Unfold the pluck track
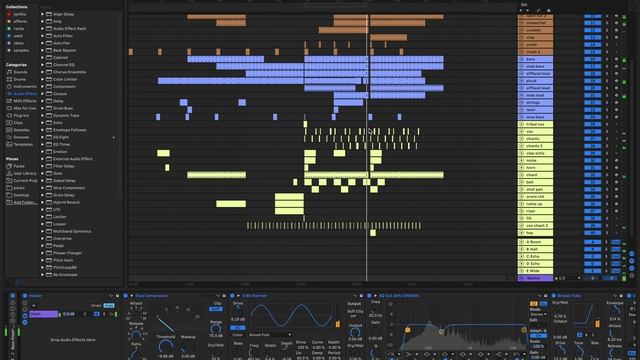The height and width of the screenshot is (360, 640). (x=522, y=81)
